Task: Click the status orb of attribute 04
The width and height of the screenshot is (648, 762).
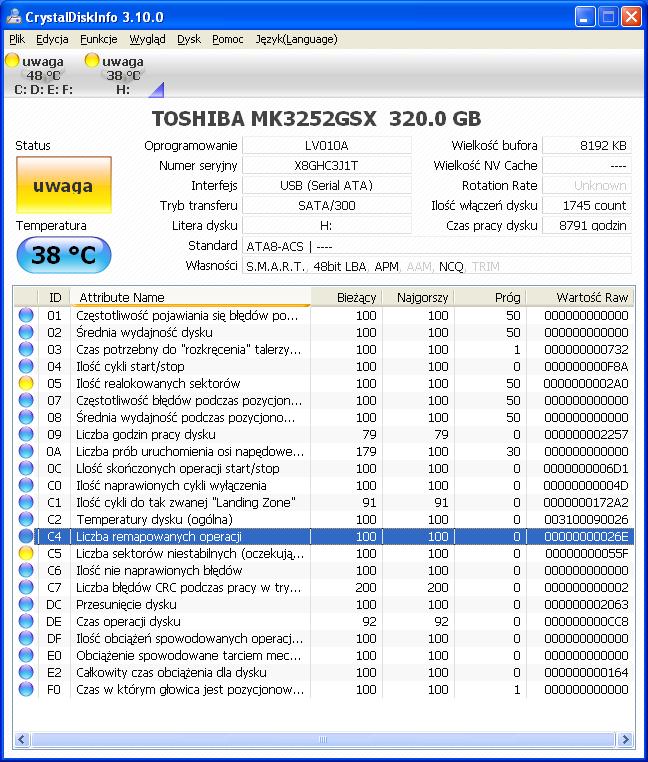Action: tap(26, 366)
